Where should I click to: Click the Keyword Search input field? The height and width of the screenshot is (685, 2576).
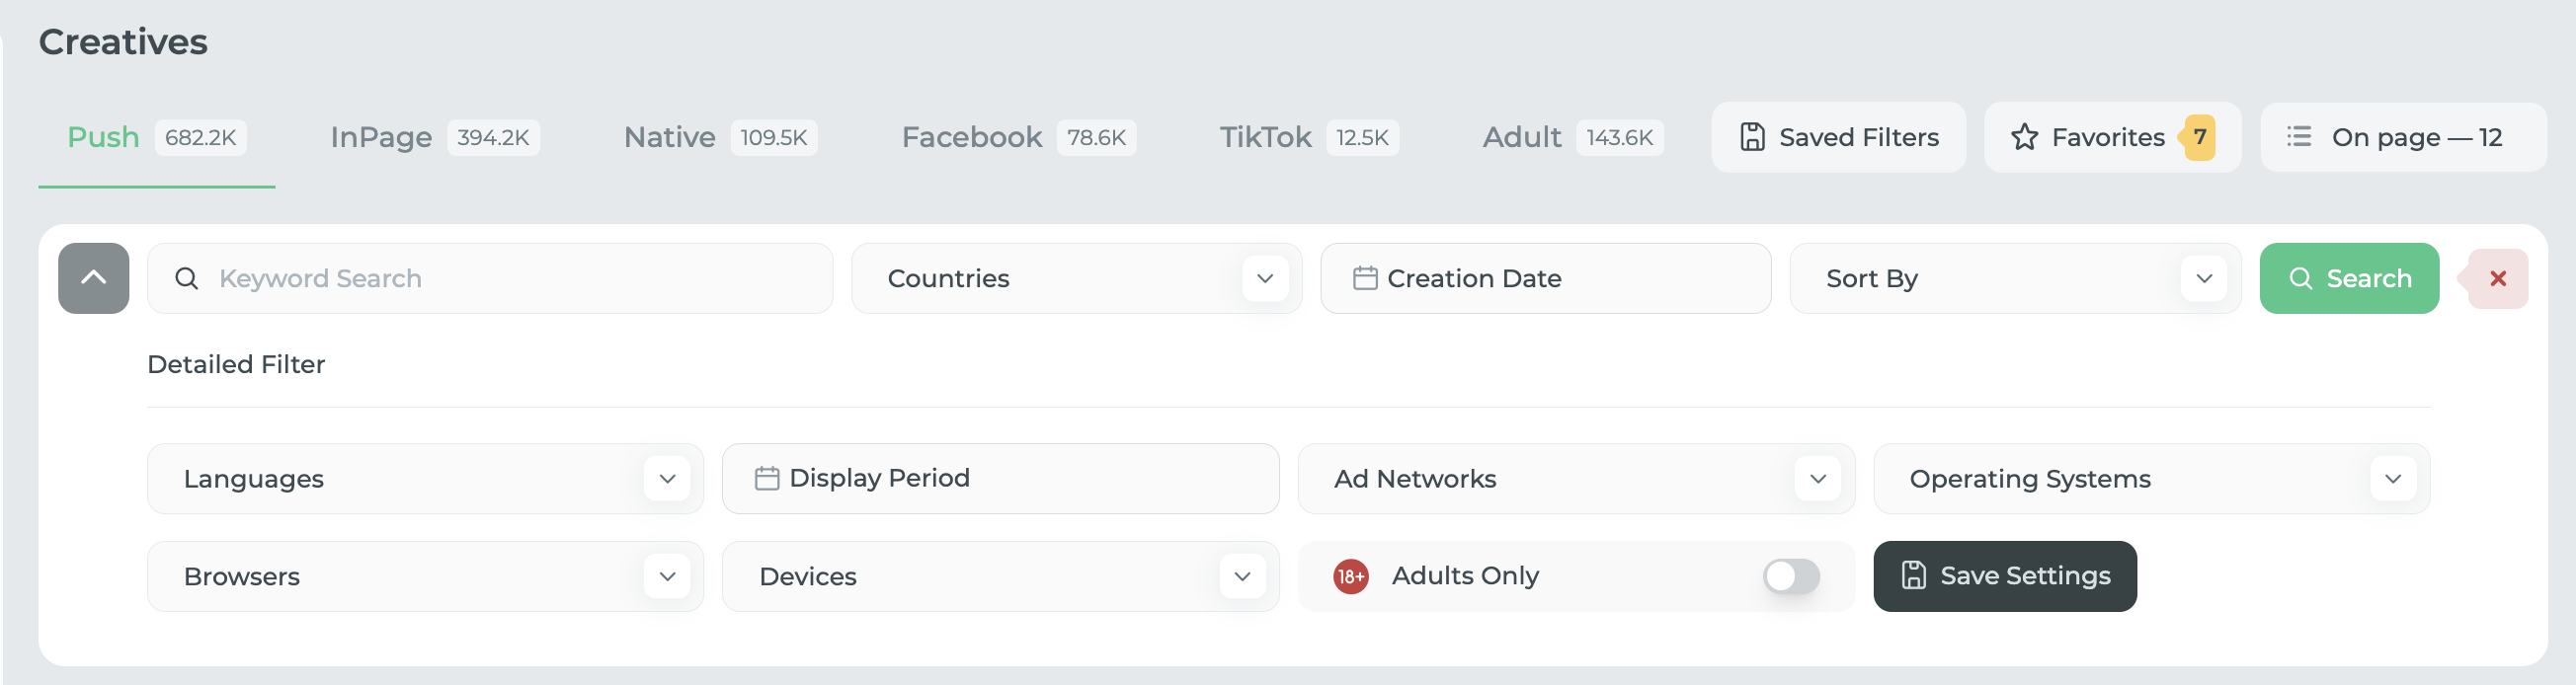pyautogui.click(x=490, y=278)
